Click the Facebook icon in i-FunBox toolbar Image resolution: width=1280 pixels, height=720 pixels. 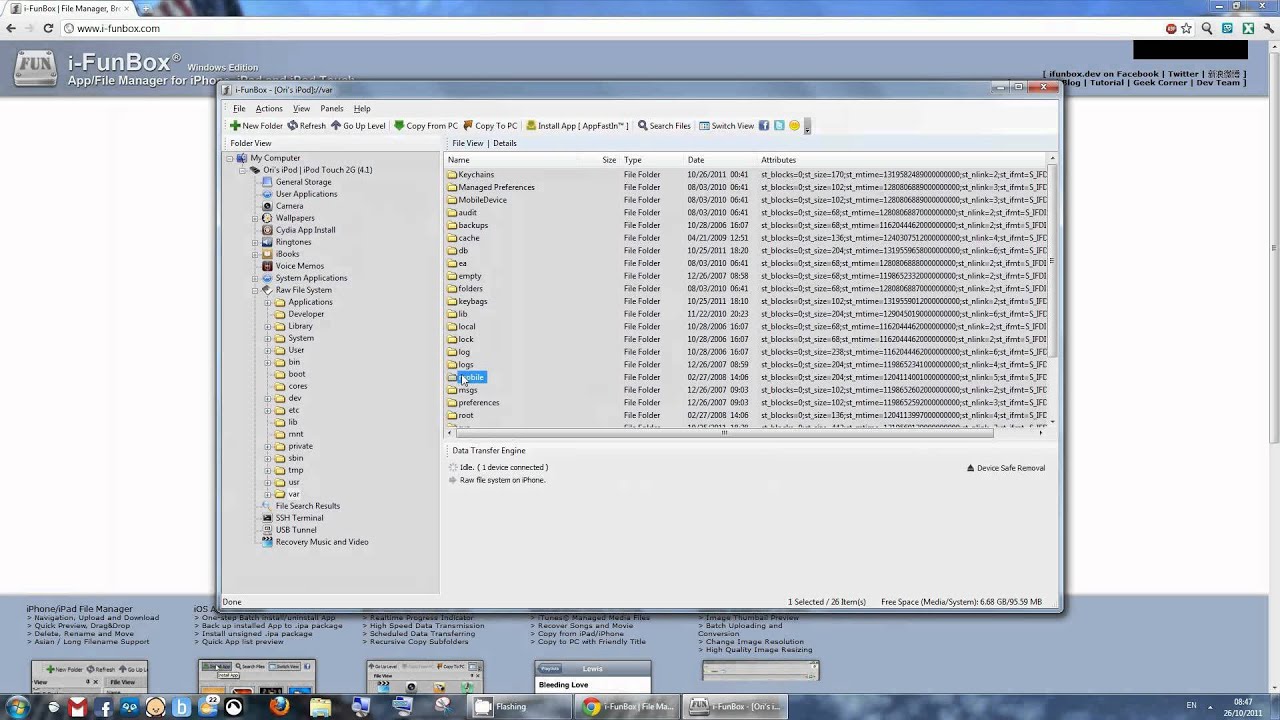pos(764,126)
